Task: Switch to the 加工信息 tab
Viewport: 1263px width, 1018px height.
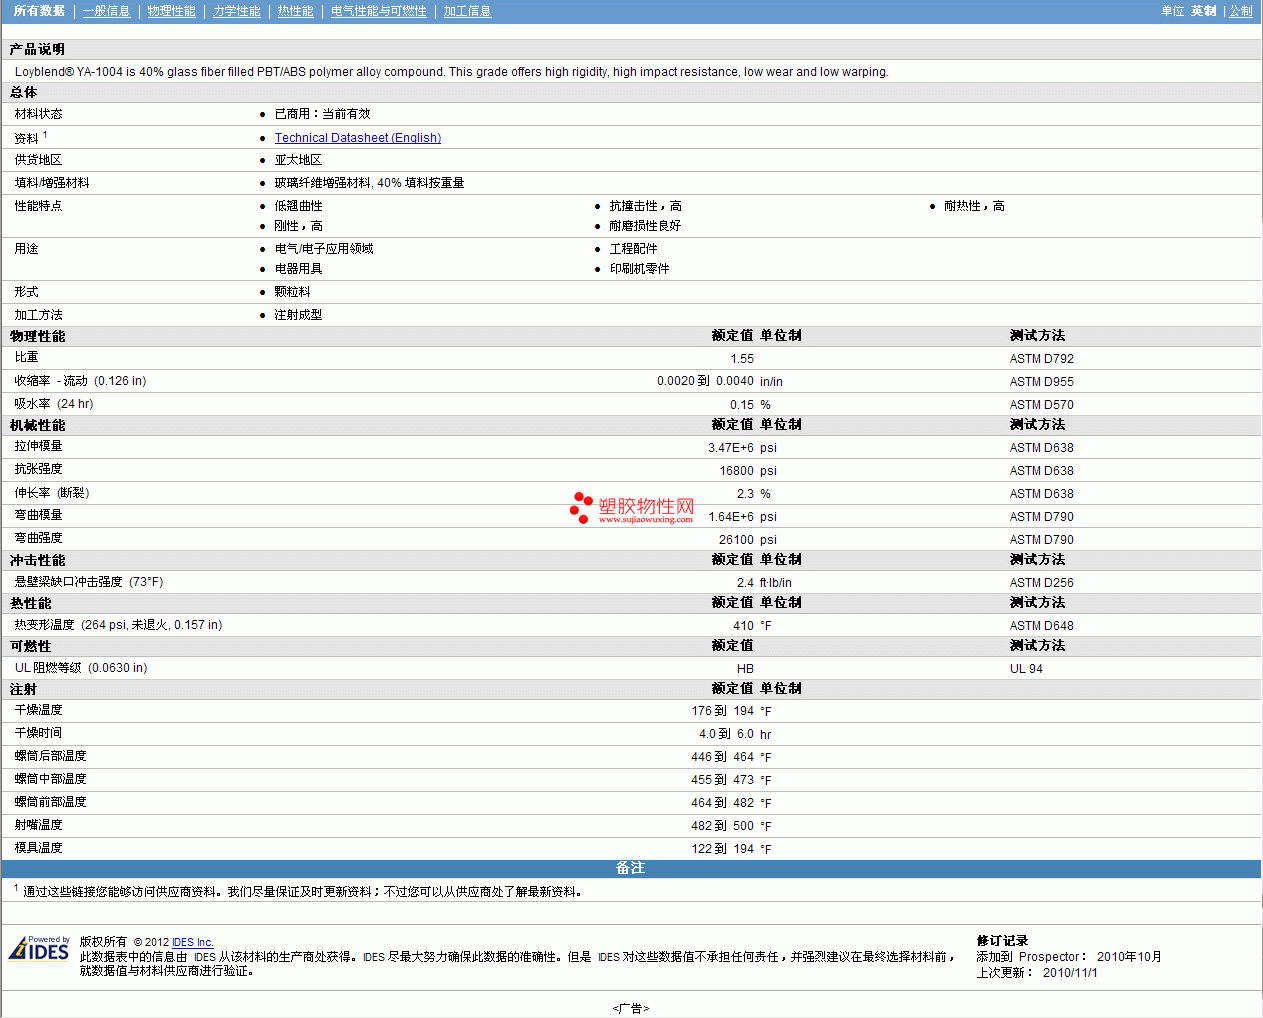Action: (x=467, y=11)
